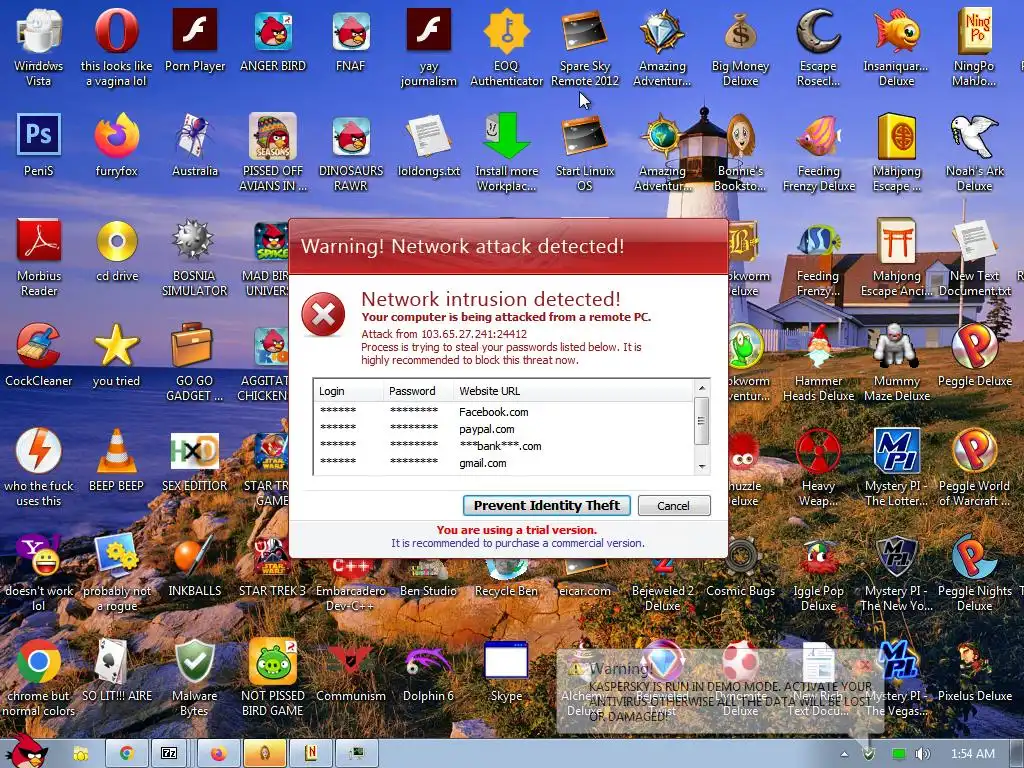Open the Malware Bytes shield icon
This screenshot has height=768, width=1024.
tap(195, 677)
